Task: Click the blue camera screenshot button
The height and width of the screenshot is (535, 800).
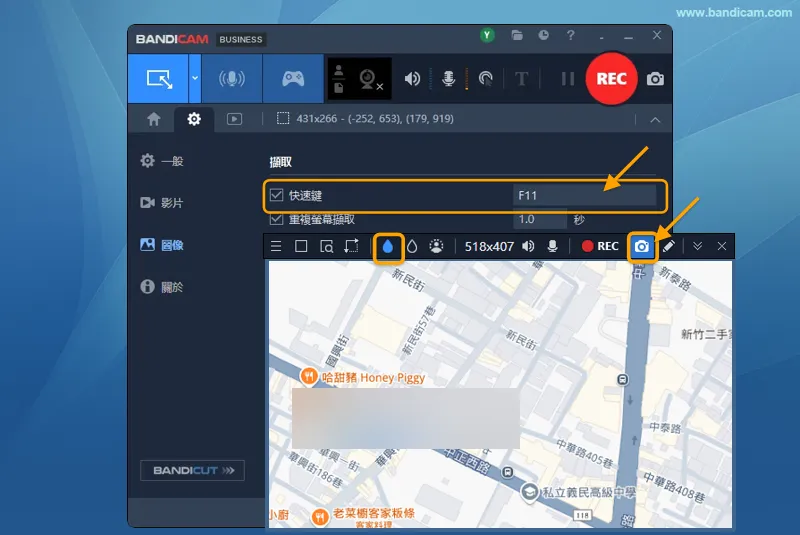Action: click(641, 246)
